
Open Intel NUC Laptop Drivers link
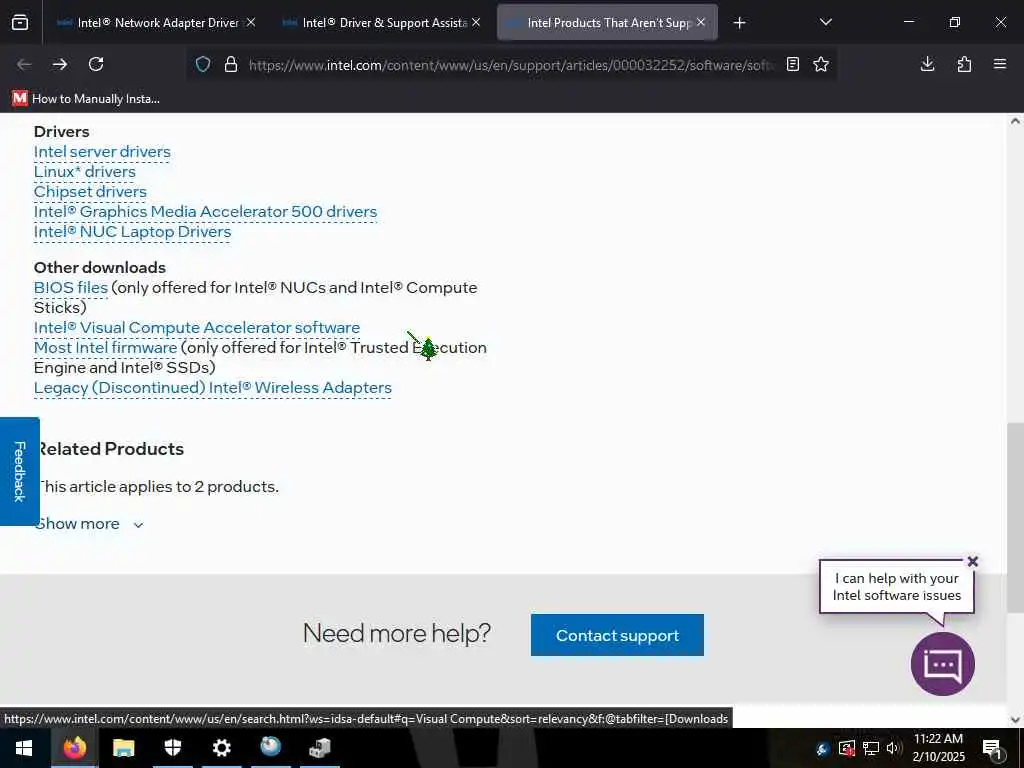click(x=133, y=232)
